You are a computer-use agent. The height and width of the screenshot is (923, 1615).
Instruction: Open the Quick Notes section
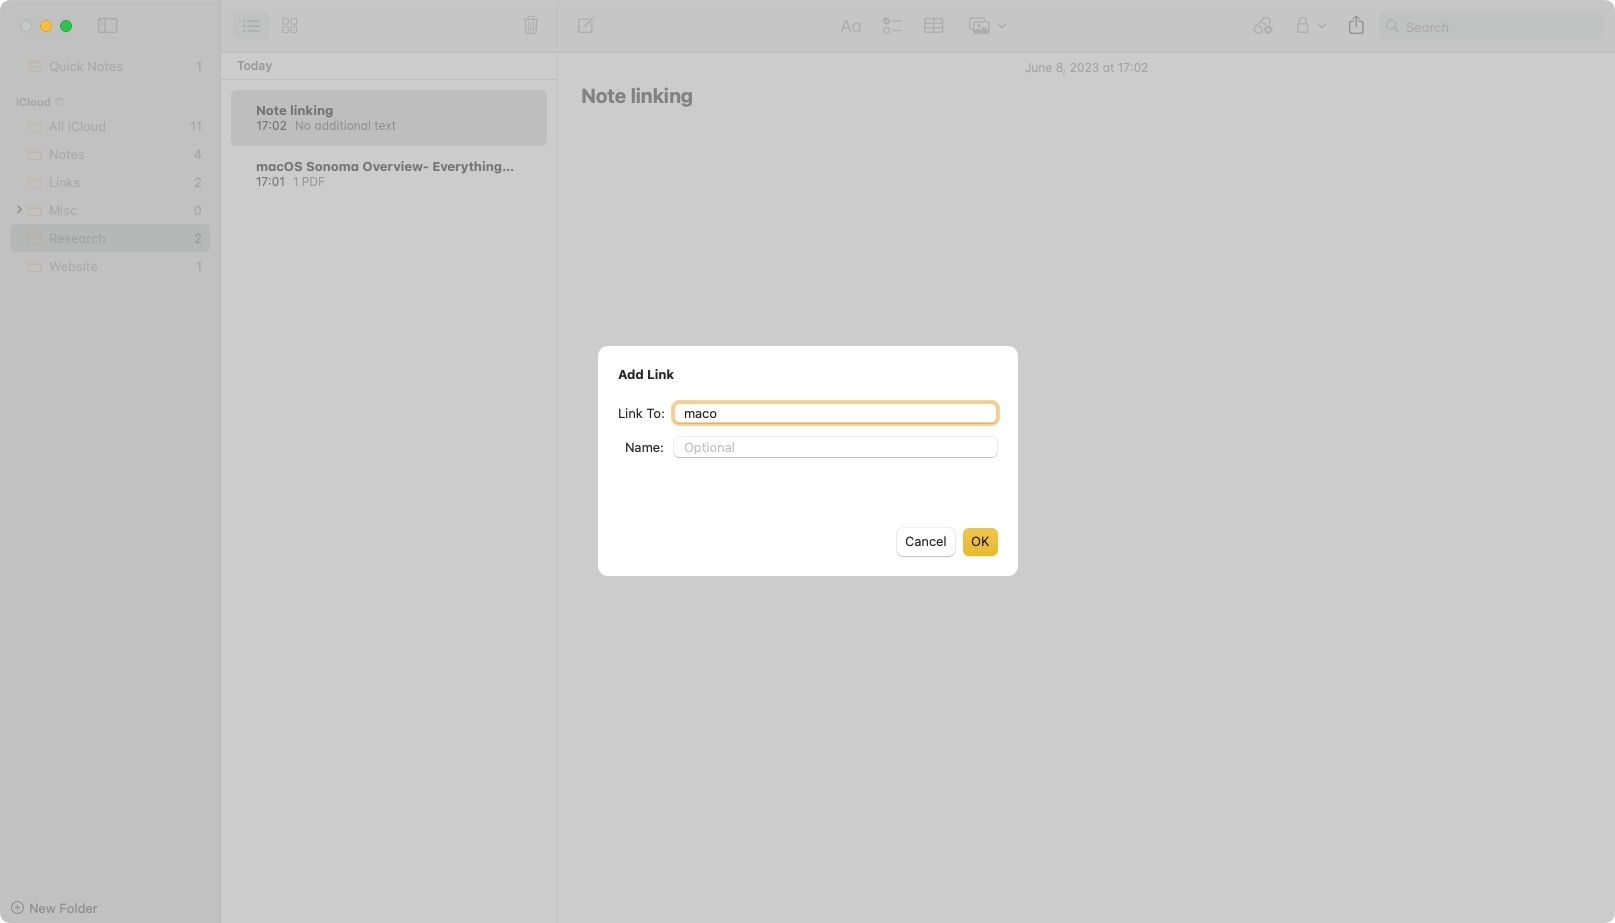[x=86, y=66]
